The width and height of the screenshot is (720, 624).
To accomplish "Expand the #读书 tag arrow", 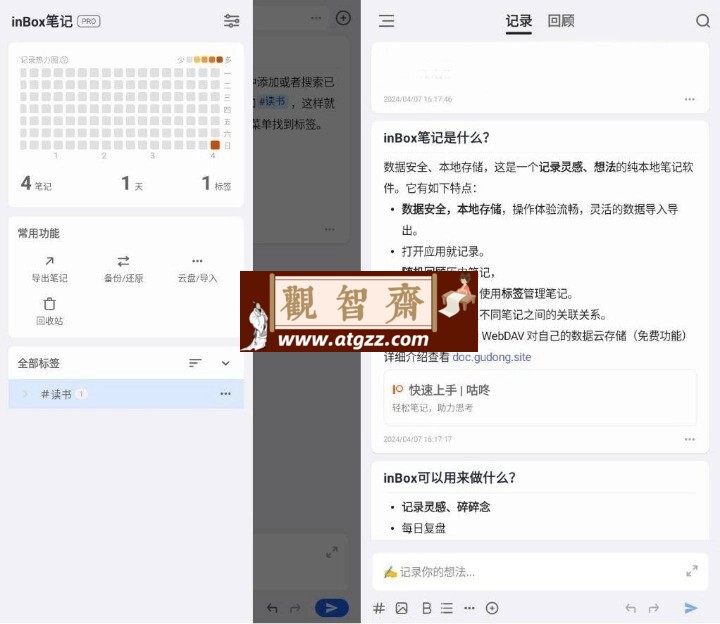I will pos(25,394).
